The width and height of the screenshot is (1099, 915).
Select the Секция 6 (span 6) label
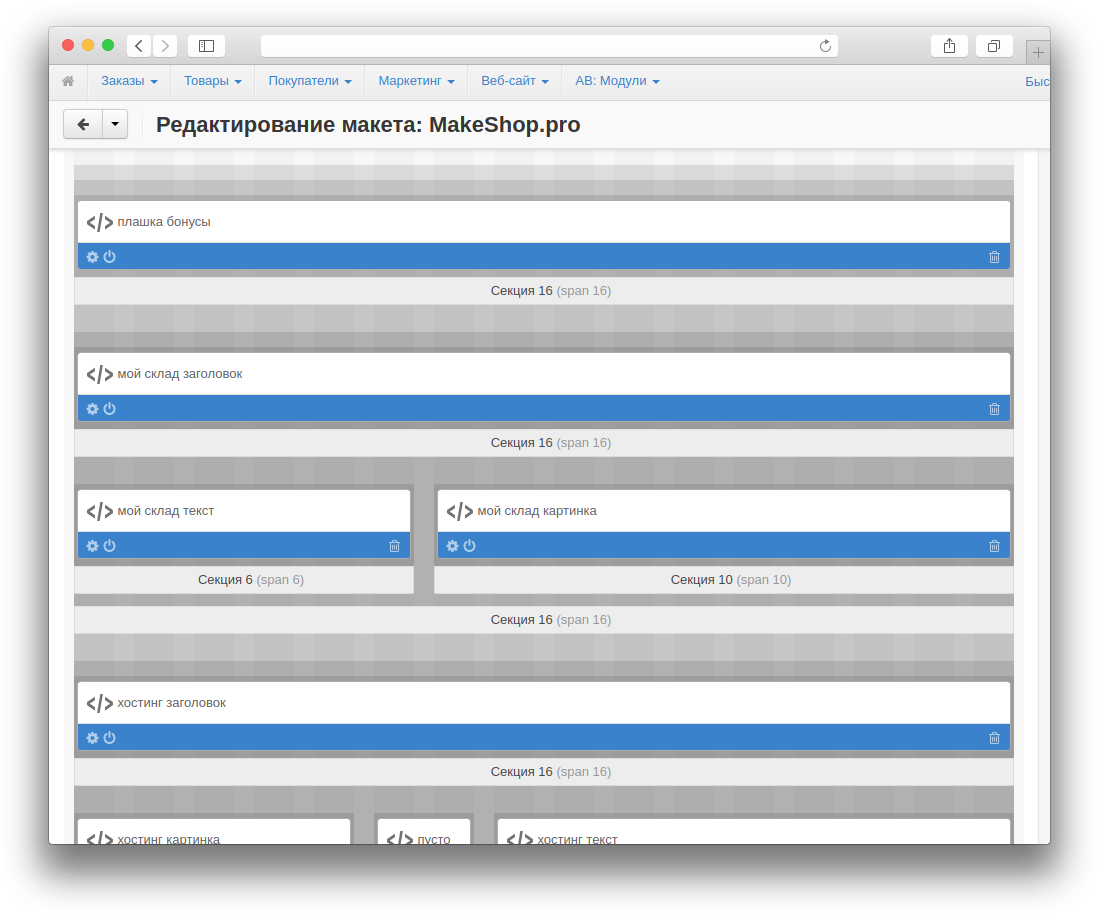251,580
